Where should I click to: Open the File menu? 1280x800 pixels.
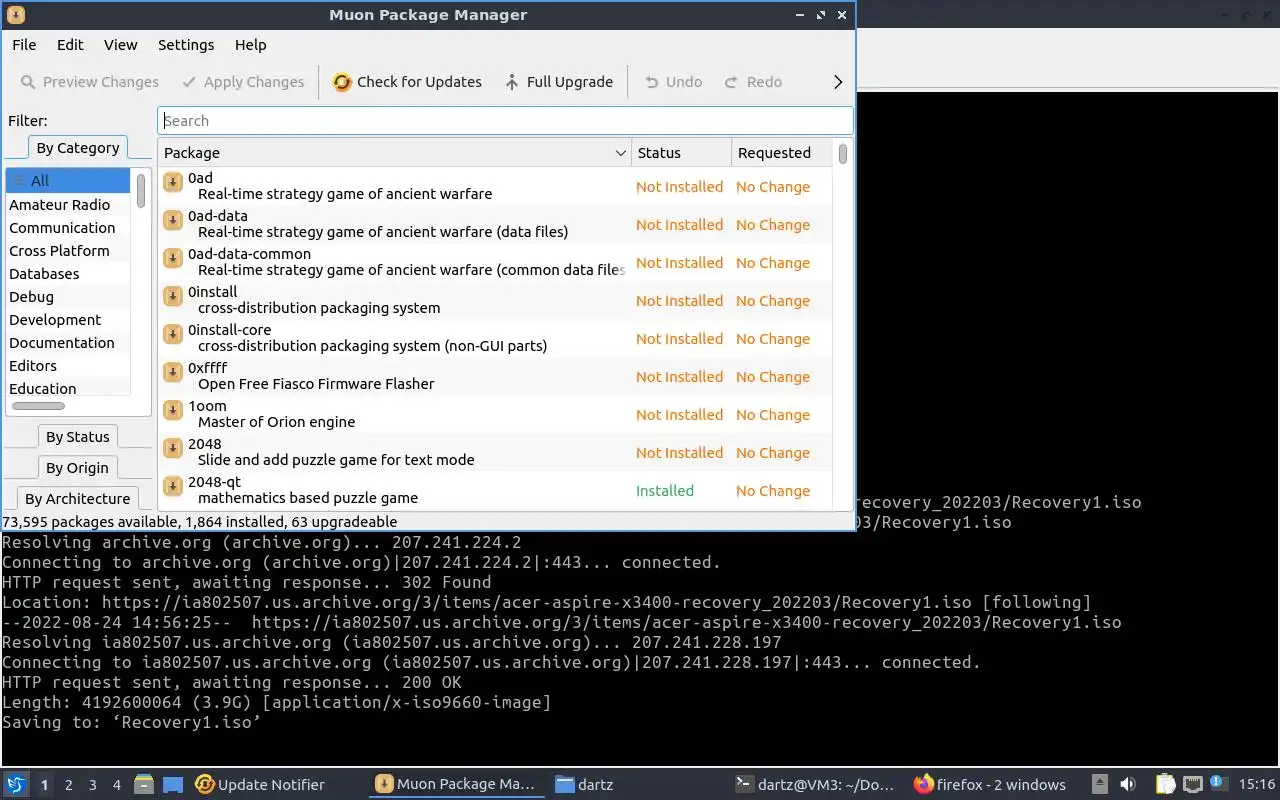tap(24, 45)
